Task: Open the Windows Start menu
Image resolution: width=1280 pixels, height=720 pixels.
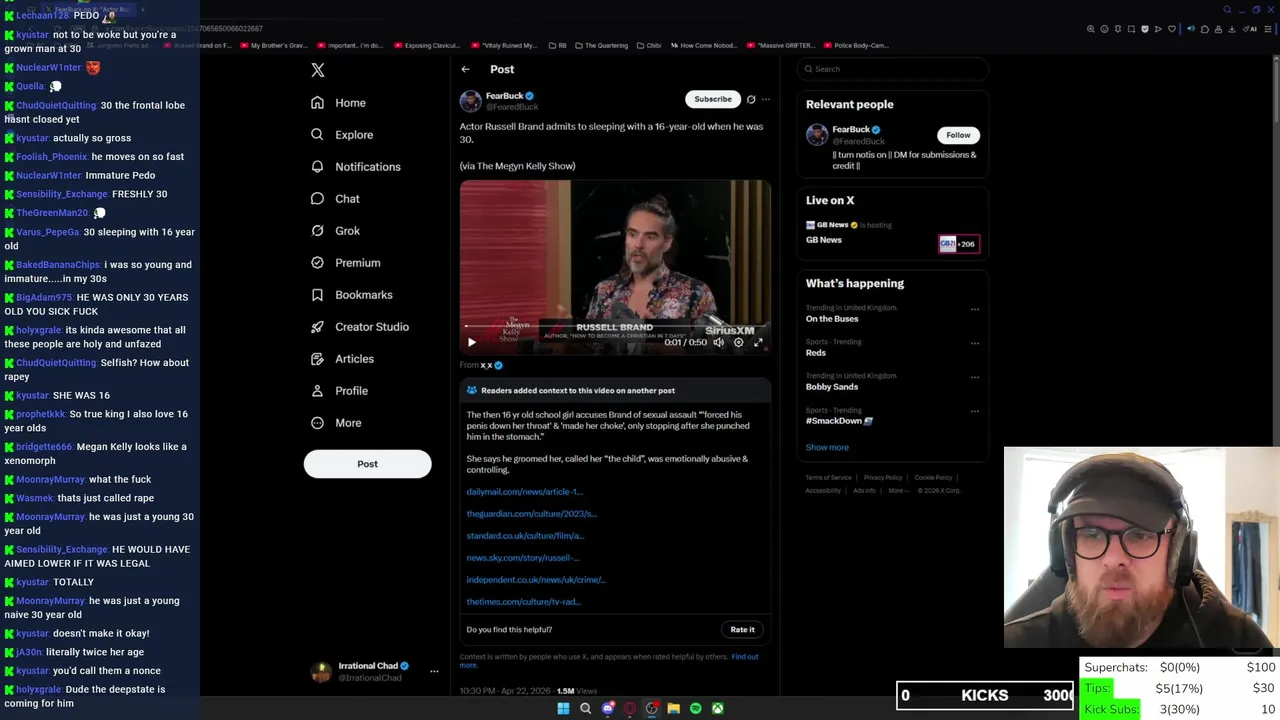Action: point(563,708)
